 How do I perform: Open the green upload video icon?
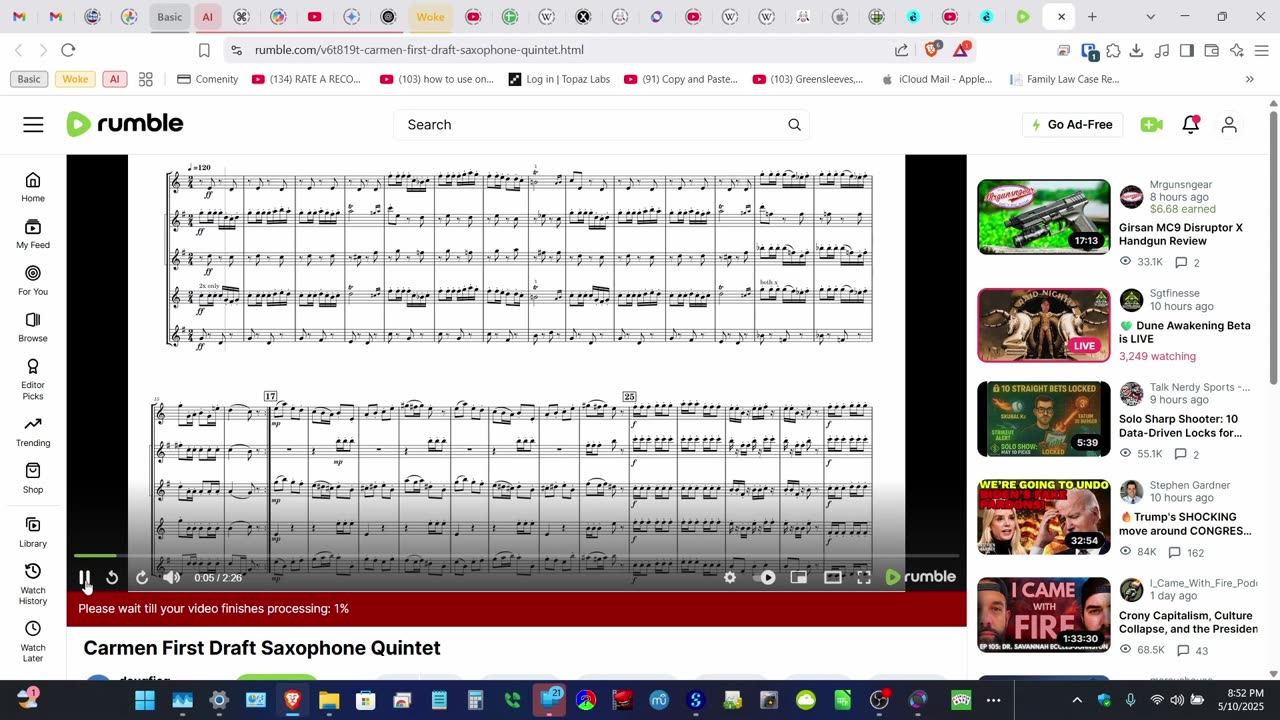point(1151,125)
